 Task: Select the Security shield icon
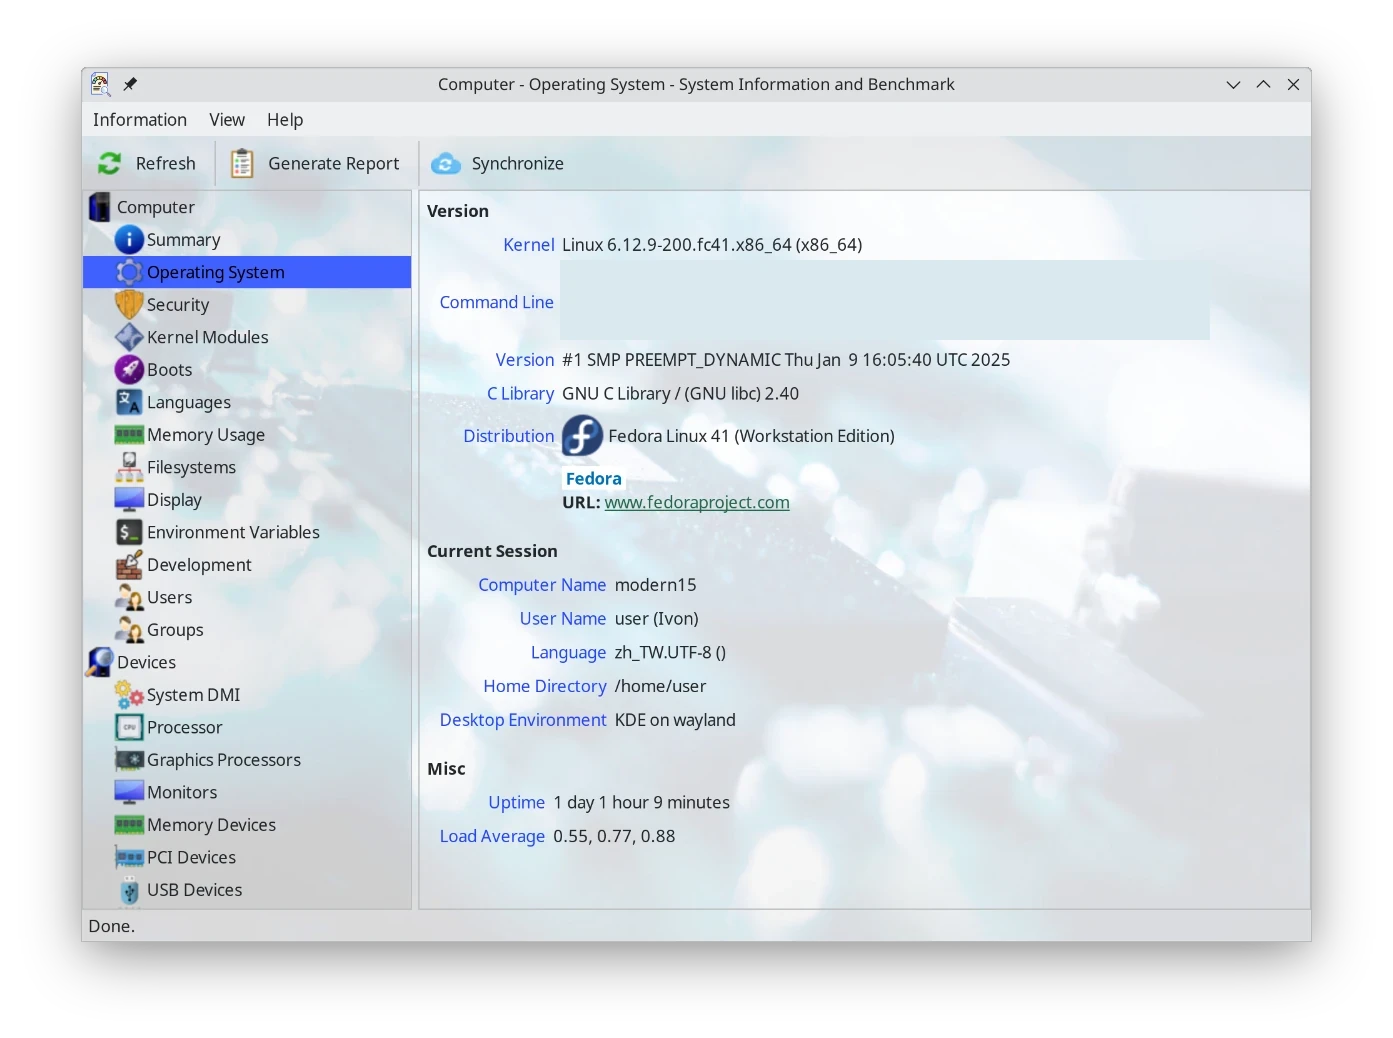[x=129, y=305]
